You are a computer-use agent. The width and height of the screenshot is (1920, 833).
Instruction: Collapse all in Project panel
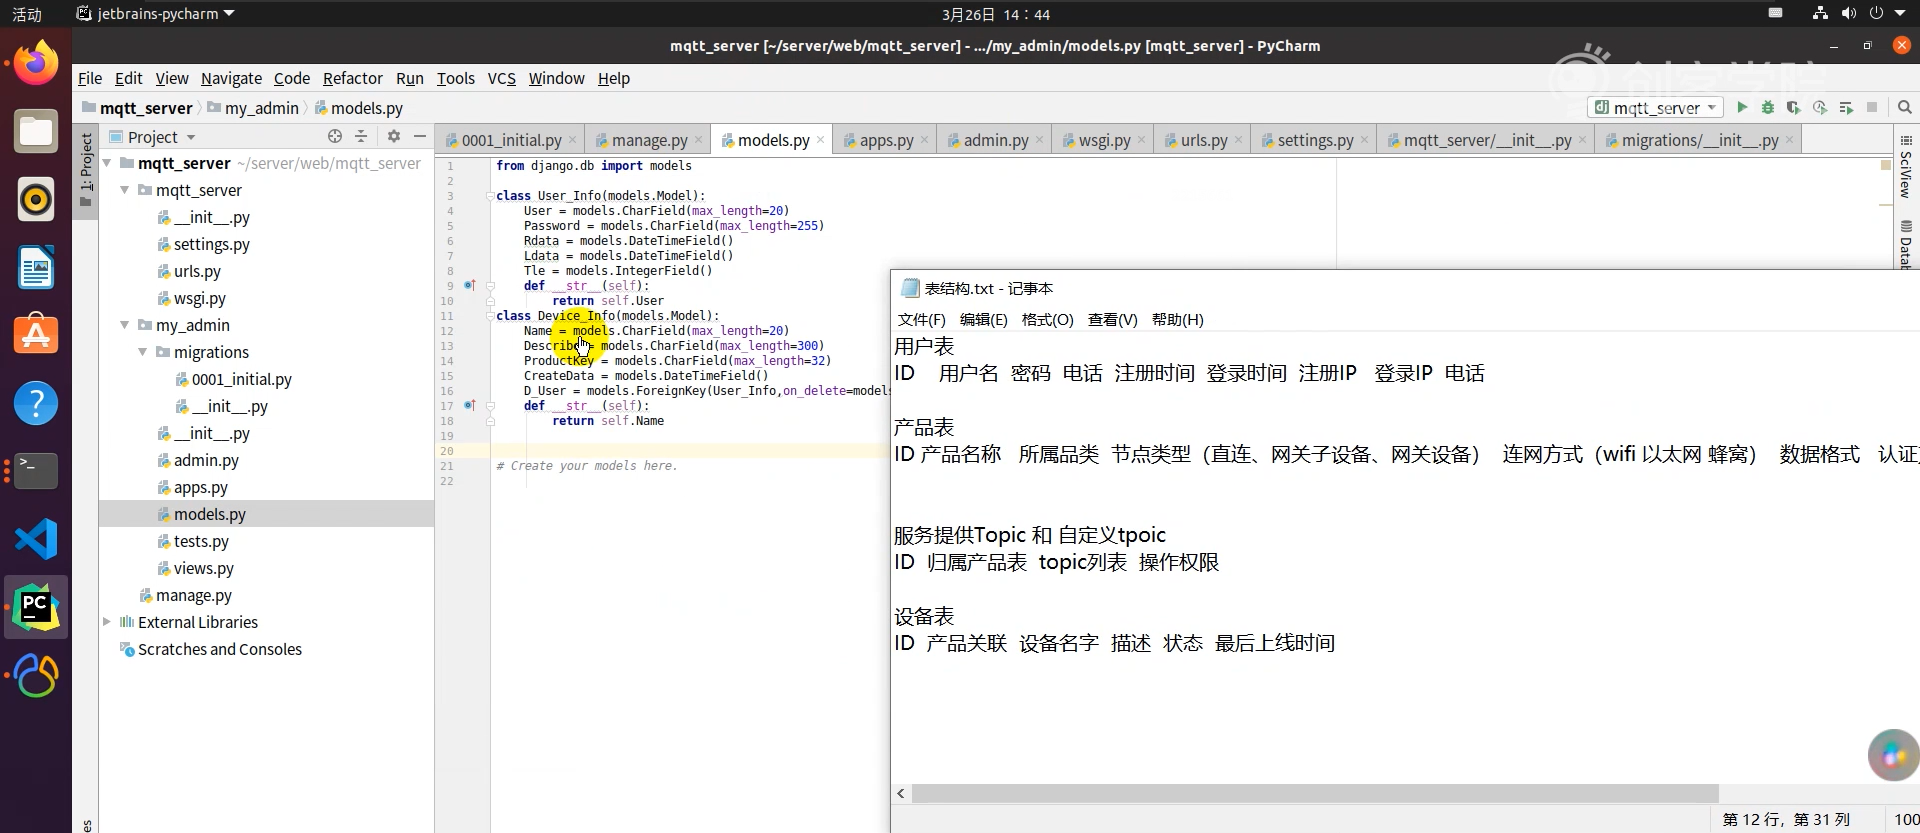pos(361,136)
